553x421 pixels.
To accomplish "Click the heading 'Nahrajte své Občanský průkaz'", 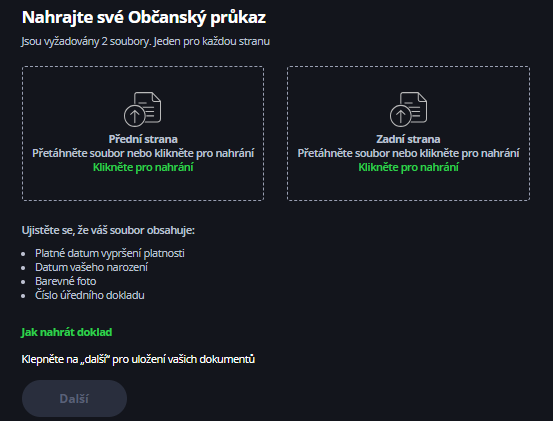I will [x=144, y=18].
